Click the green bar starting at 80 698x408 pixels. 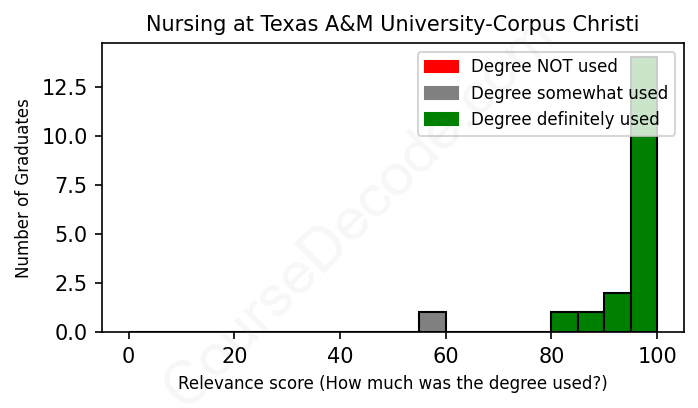[564, 322]
